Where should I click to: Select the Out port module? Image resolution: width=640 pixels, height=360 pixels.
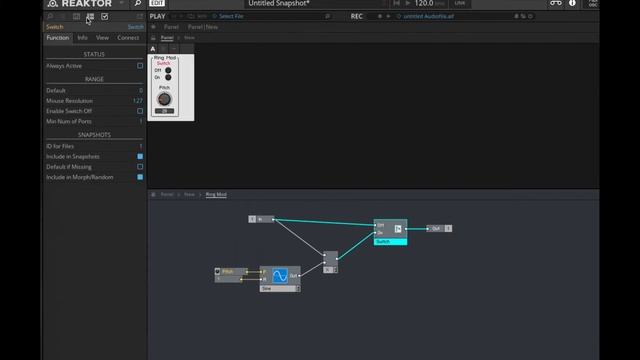[439, 229]
